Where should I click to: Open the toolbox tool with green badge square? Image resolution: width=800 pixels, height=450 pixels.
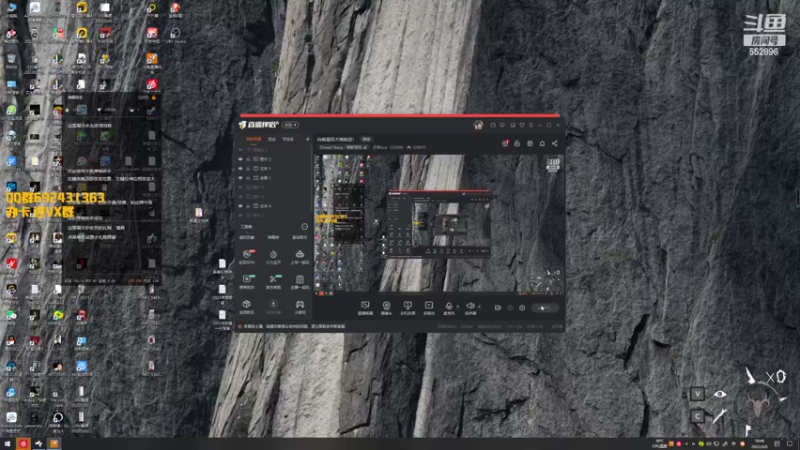pyautogui.click(x=247, y=282)
